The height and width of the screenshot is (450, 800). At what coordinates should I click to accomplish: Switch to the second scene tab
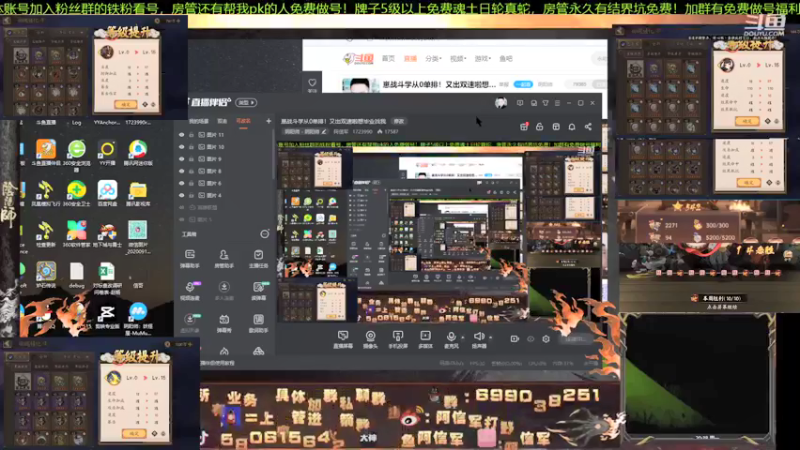click(222, 121)
